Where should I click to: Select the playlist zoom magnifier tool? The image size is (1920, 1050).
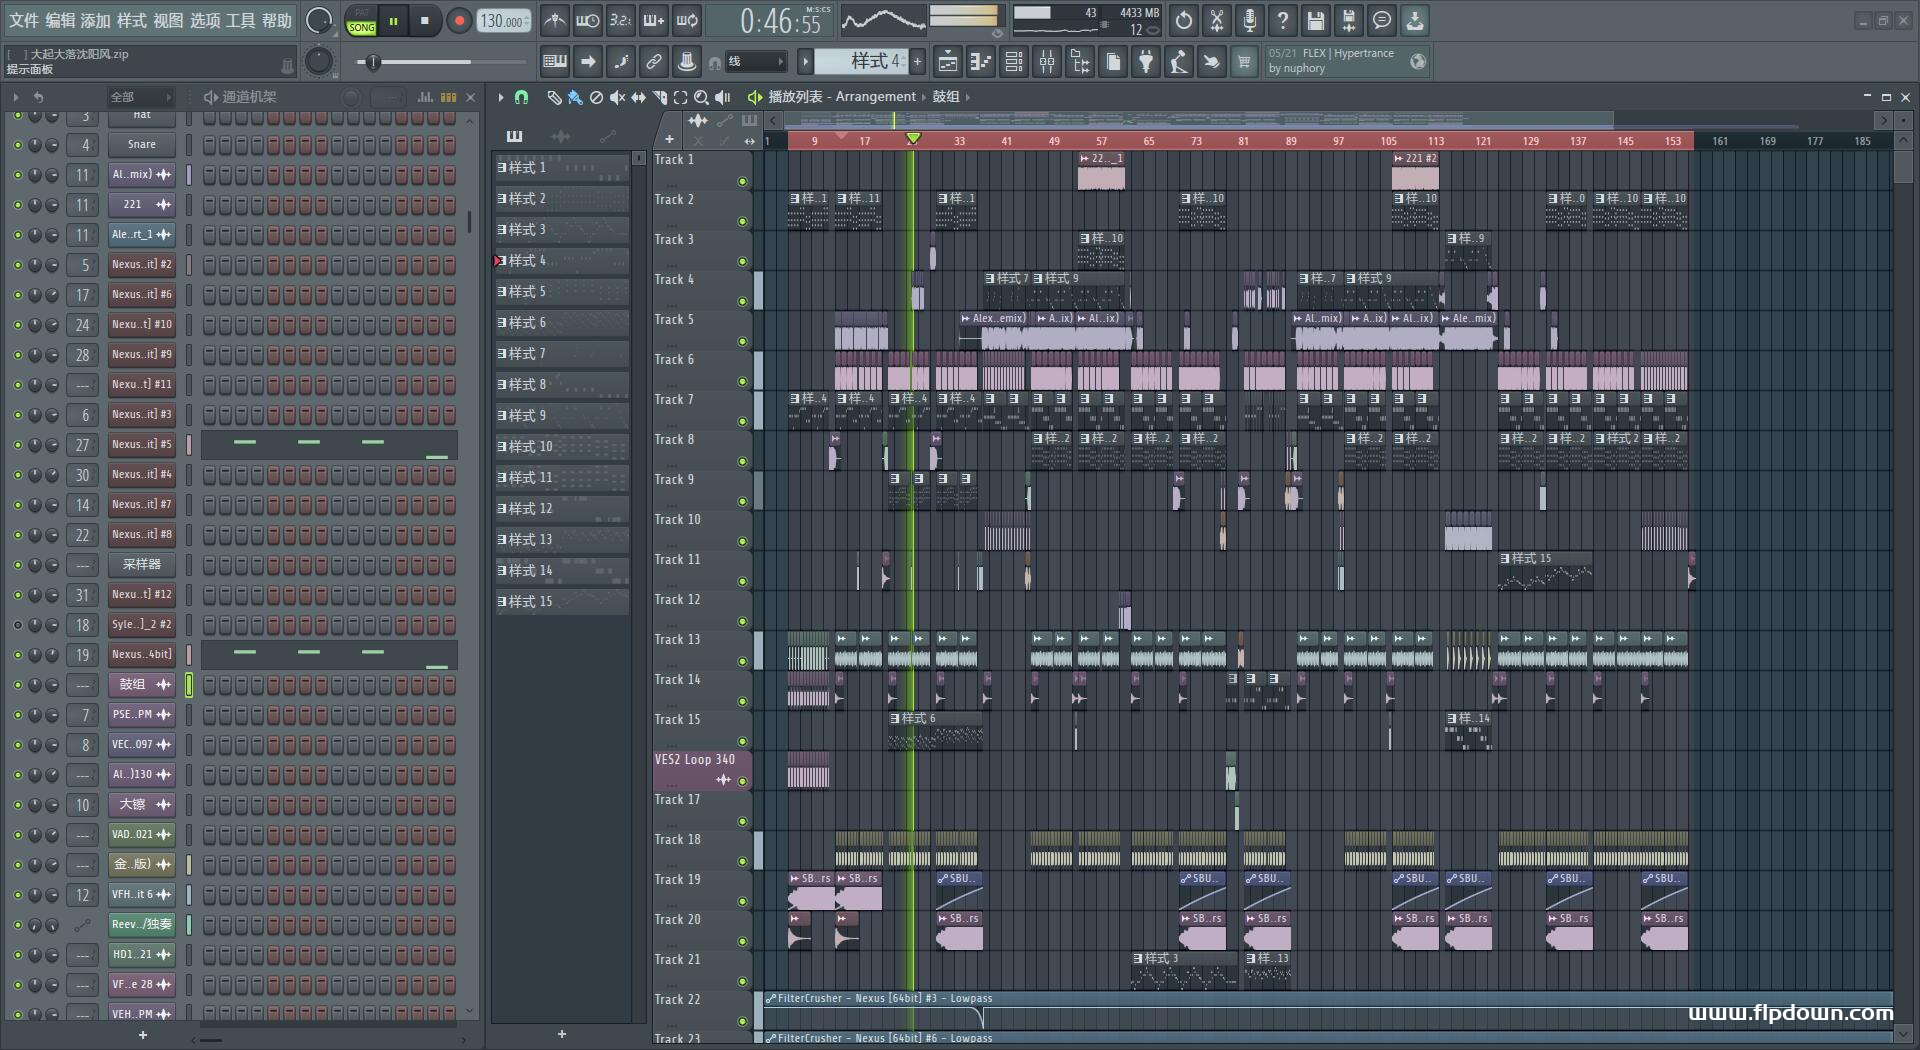pyautogui.click(x=701, y=97)
